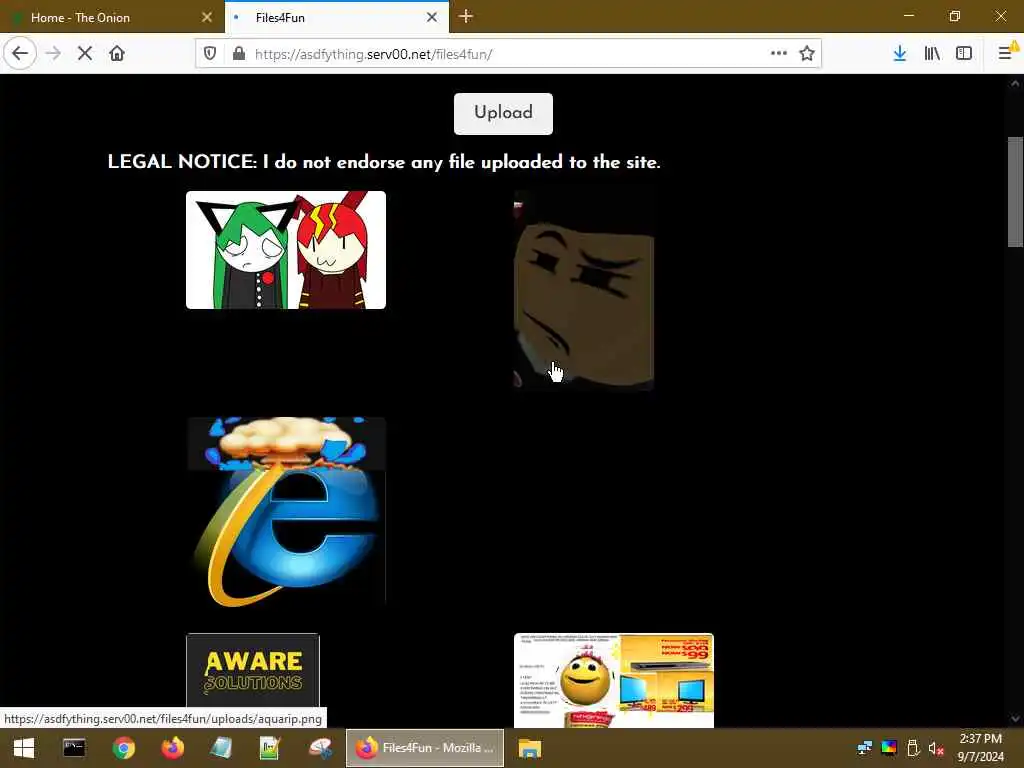
Task: Launch Google Chrome from taskbar
Action: pyautogui.click(x=123, y=748)
